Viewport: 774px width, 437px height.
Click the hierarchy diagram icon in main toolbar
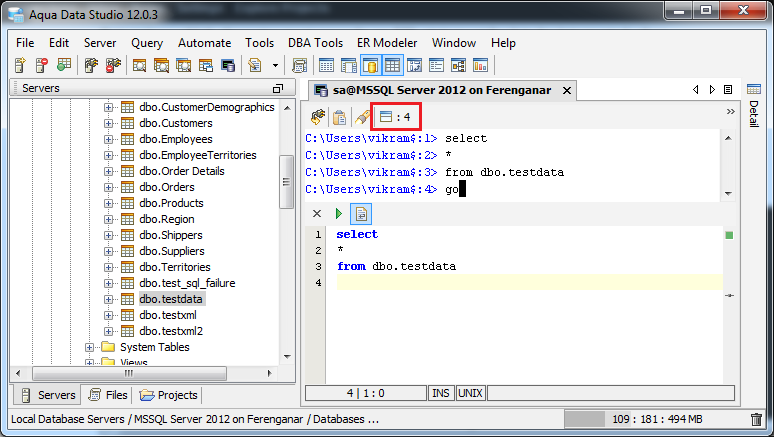pyautogui.click(x=458, y=65)
